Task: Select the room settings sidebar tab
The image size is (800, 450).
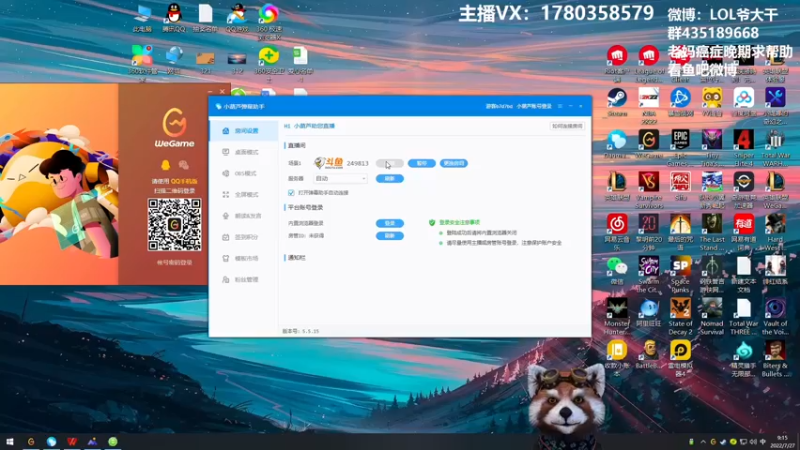Action: click(244, 131)
